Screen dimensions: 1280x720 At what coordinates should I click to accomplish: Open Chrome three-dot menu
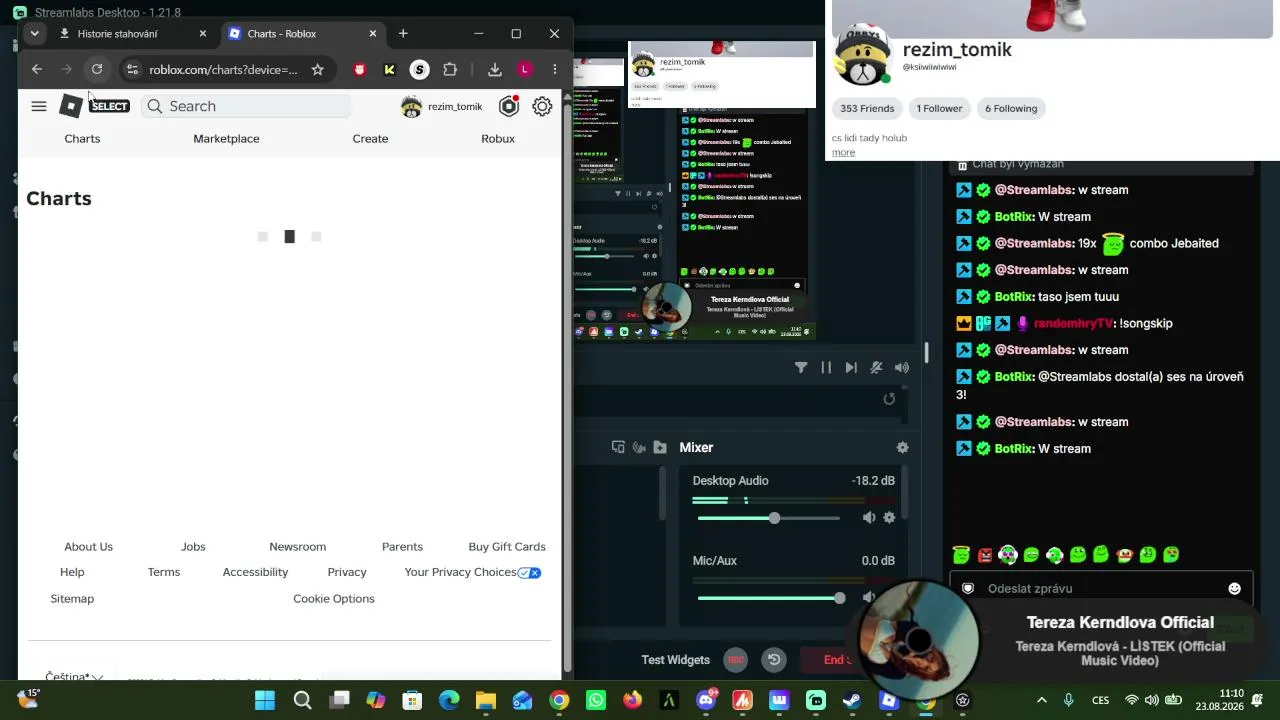click(x=555, y=69)
